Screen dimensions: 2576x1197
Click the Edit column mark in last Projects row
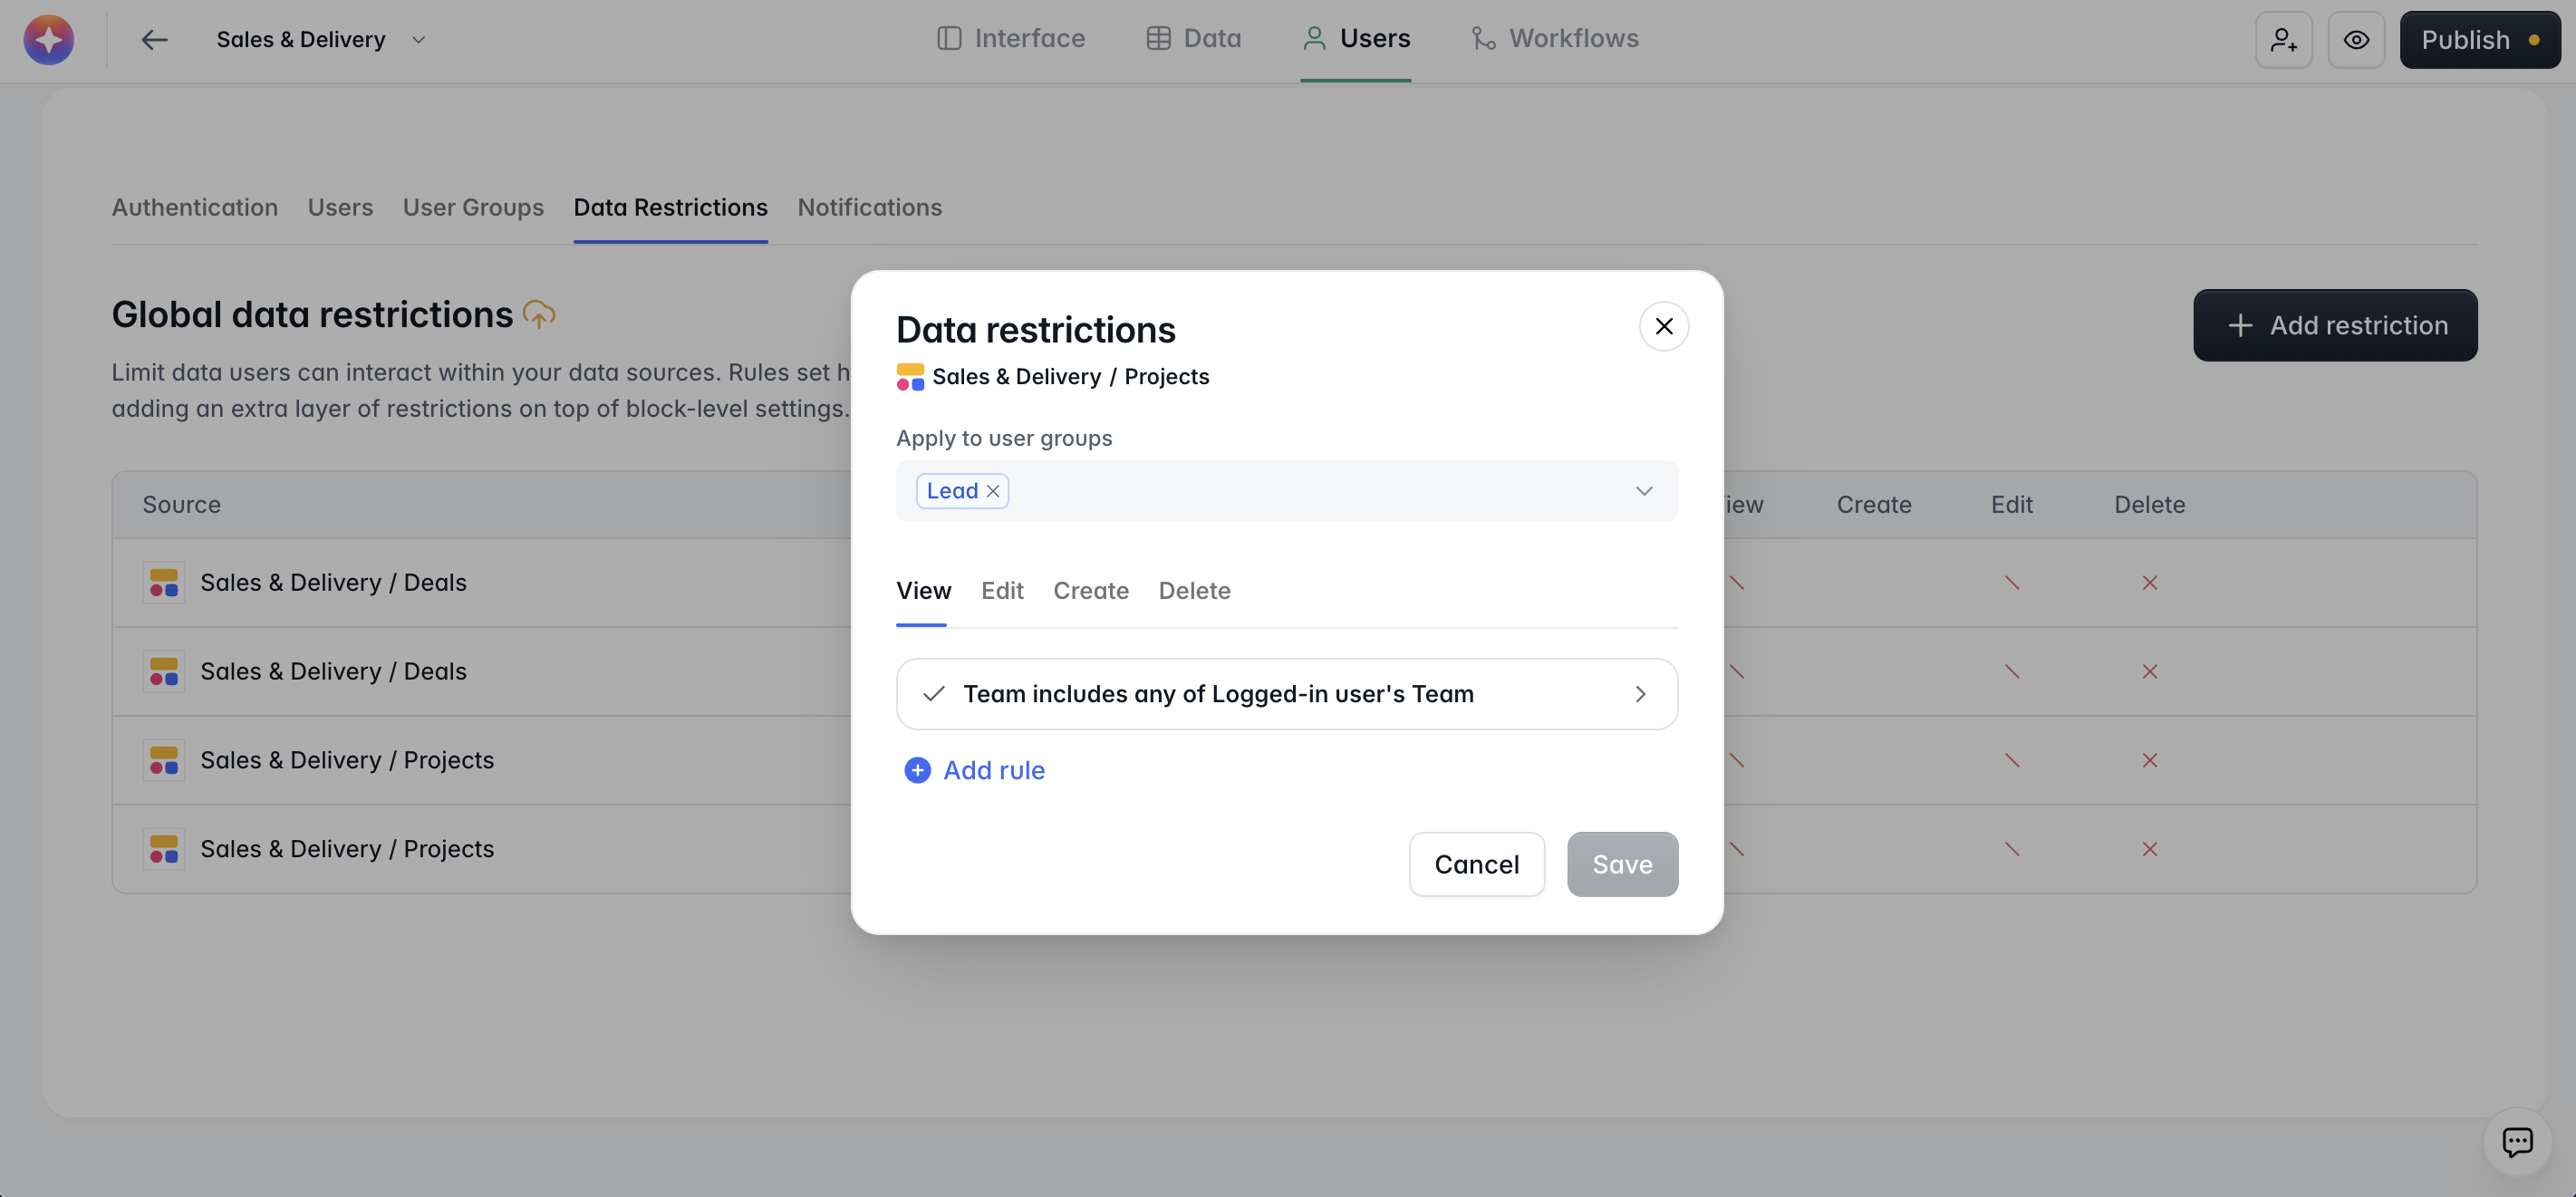coord(2012,849)
